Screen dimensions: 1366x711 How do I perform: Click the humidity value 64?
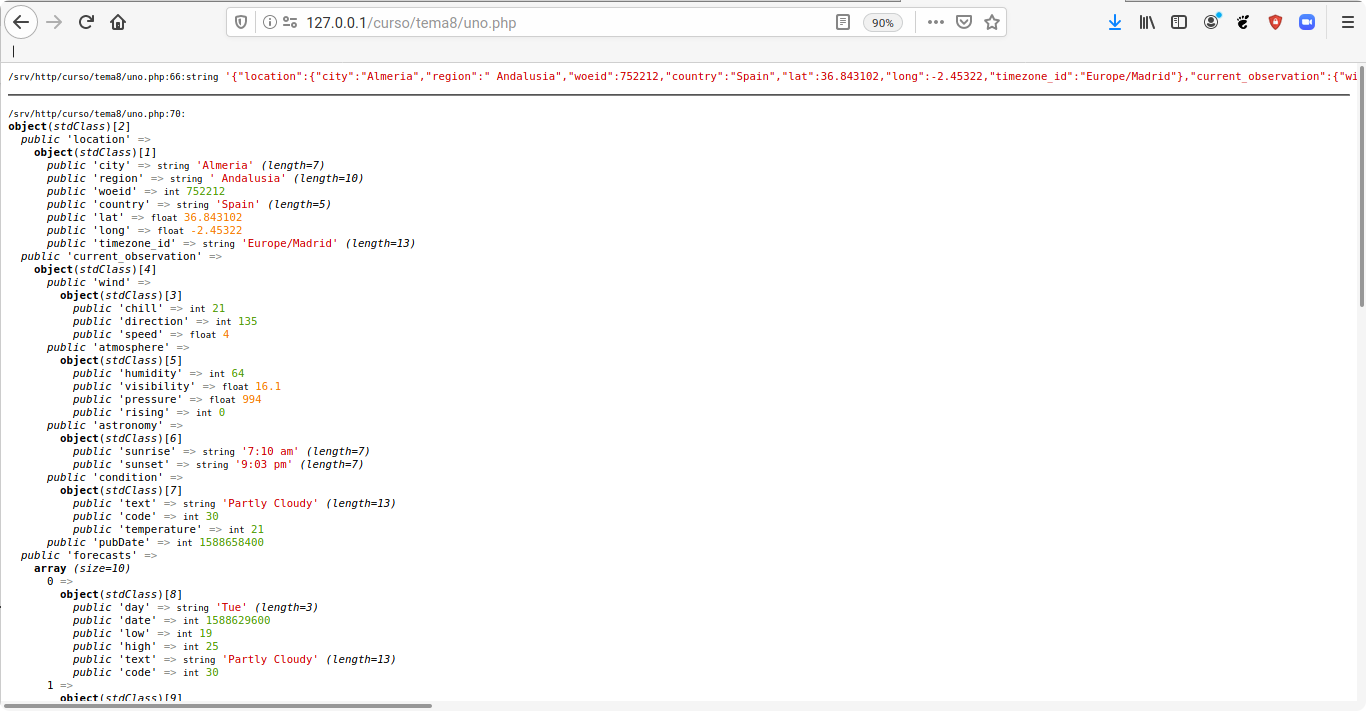tap(238, 373)
